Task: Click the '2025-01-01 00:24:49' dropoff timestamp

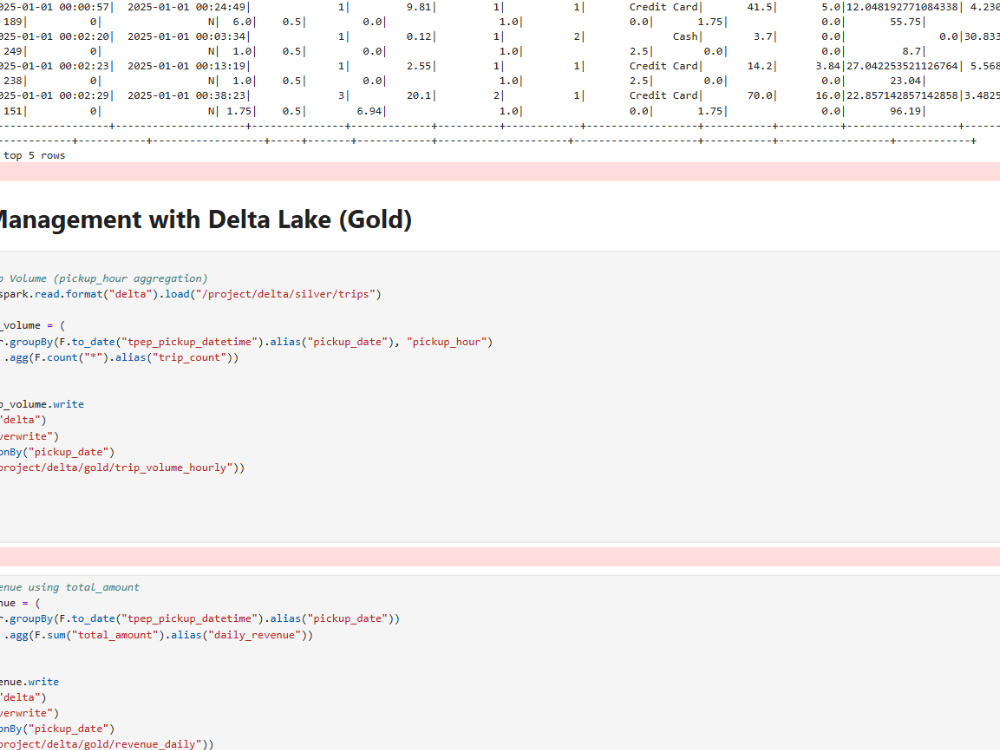Action: point(187,7)
